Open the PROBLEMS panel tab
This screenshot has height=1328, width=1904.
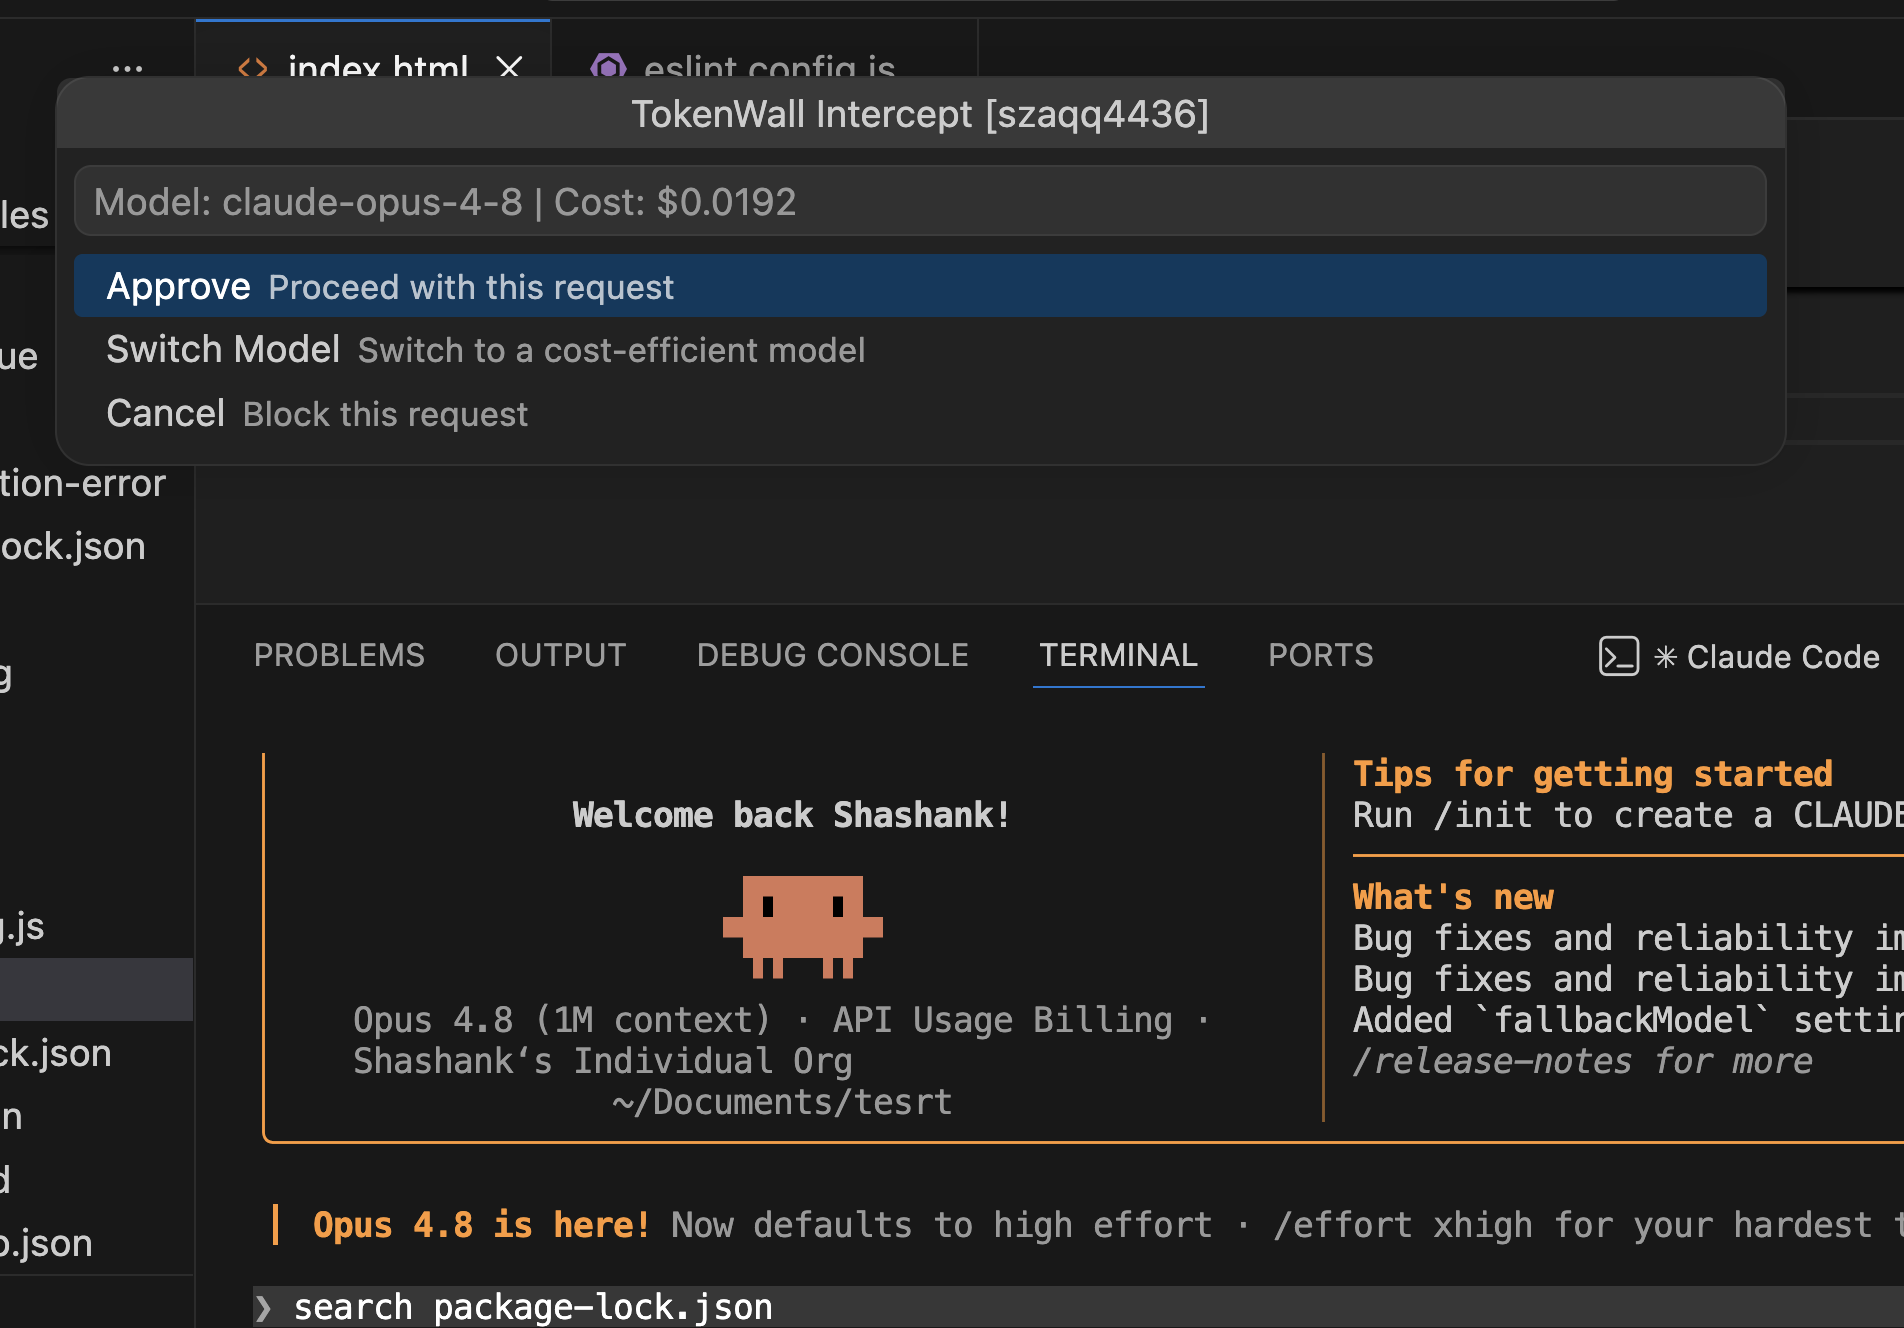(339, 655)
